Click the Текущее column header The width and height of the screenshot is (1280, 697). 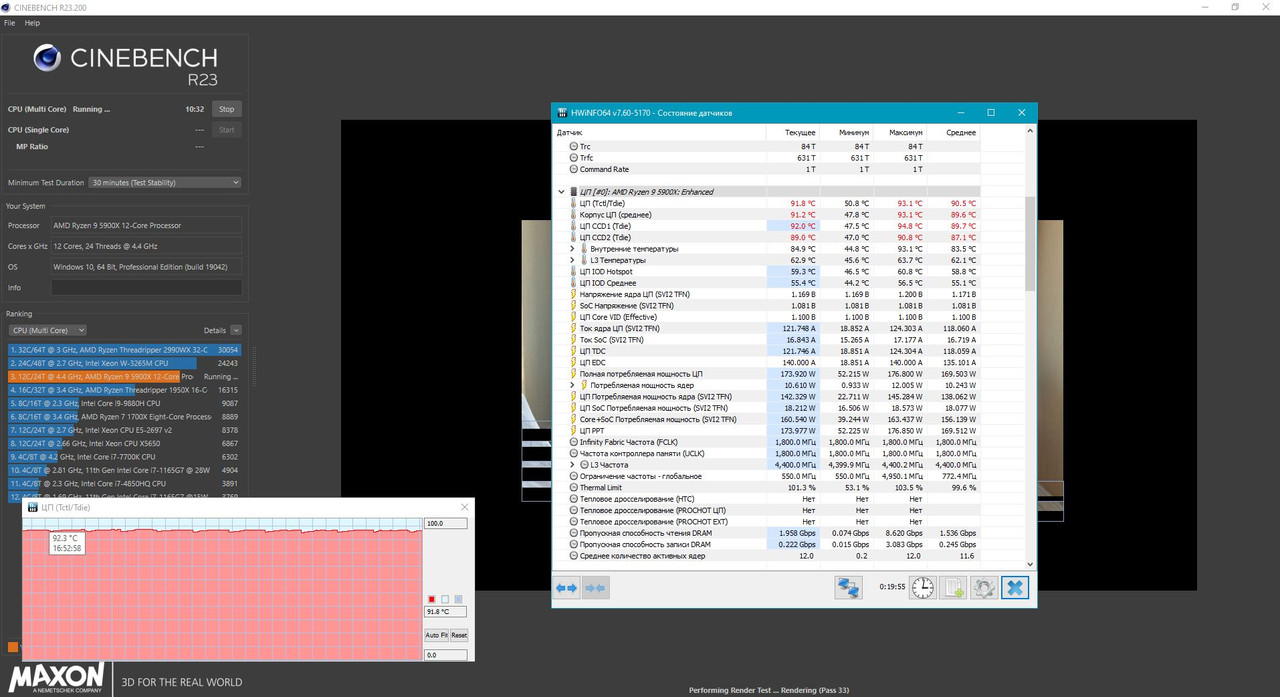point(793,132)
